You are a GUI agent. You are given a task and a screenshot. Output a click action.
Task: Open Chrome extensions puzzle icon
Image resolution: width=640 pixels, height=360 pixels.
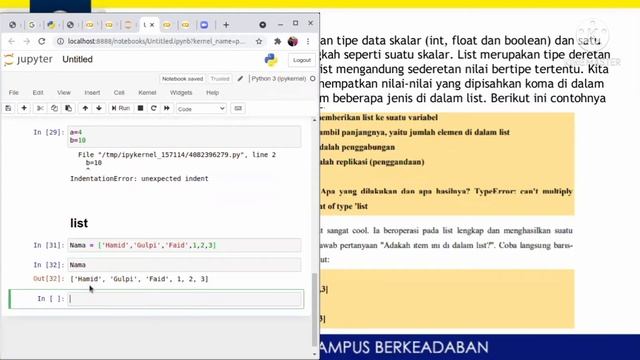(278, 41)
